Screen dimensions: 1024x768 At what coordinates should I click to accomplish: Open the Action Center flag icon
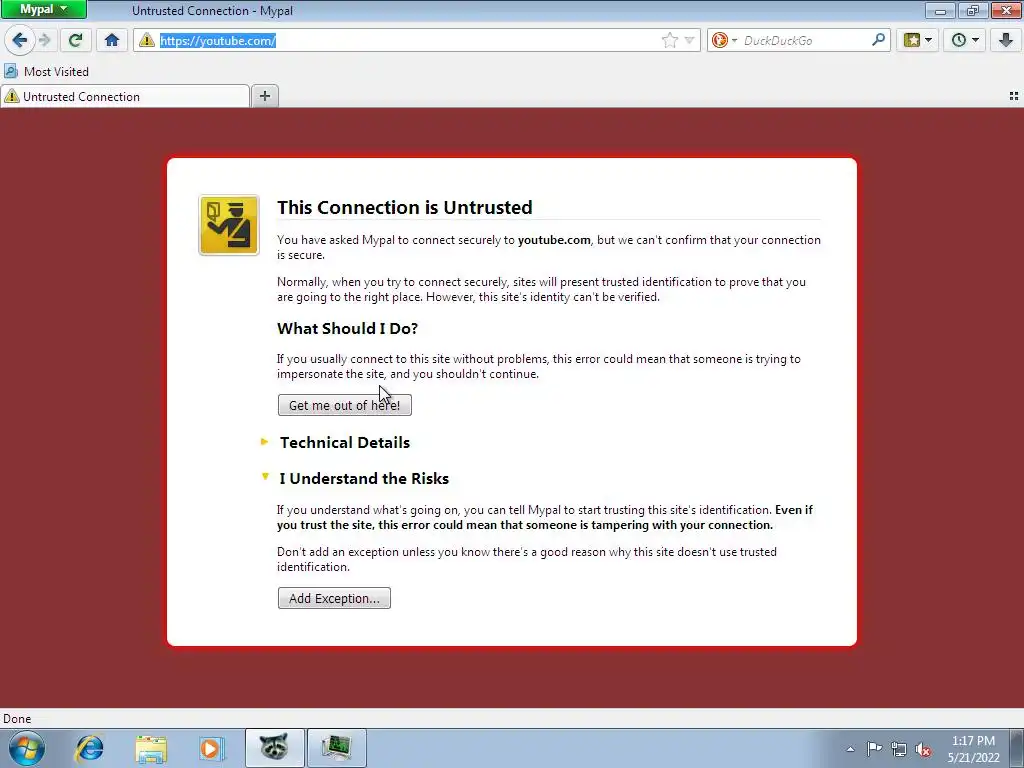click(x=874, y=749)
